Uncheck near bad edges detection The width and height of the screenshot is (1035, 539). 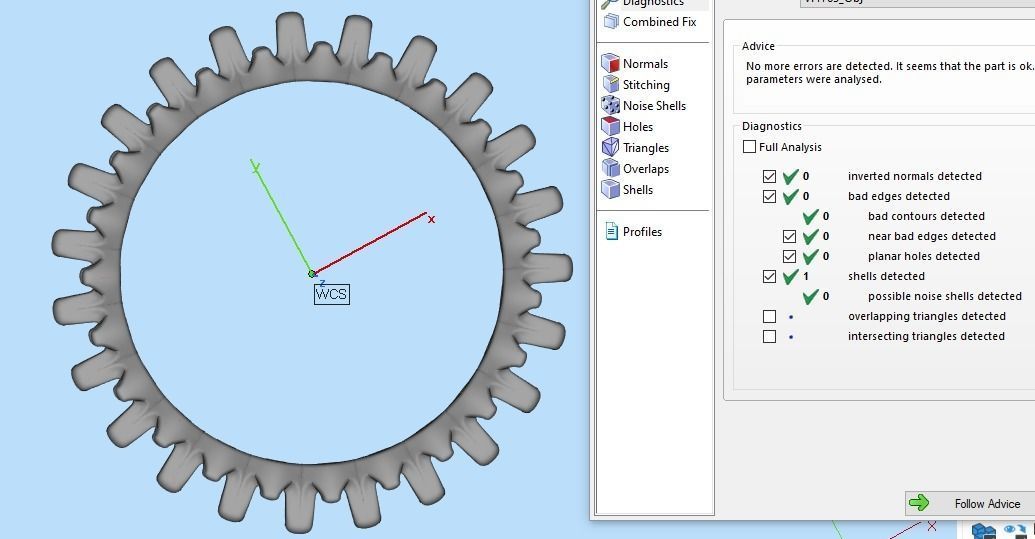coord(789,236)
